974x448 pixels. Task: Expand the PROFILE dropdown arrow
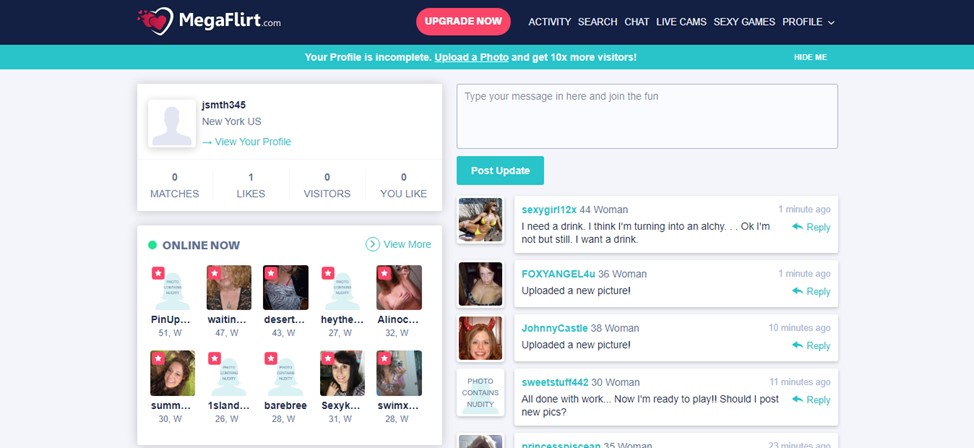click(x=831, y=22)
